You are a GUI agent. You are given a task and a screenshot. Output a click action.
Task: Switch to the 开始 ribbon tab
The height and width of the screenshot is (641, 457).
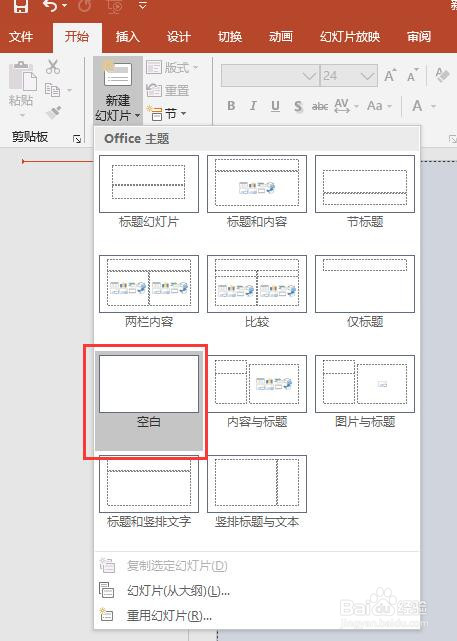point(77,37)
